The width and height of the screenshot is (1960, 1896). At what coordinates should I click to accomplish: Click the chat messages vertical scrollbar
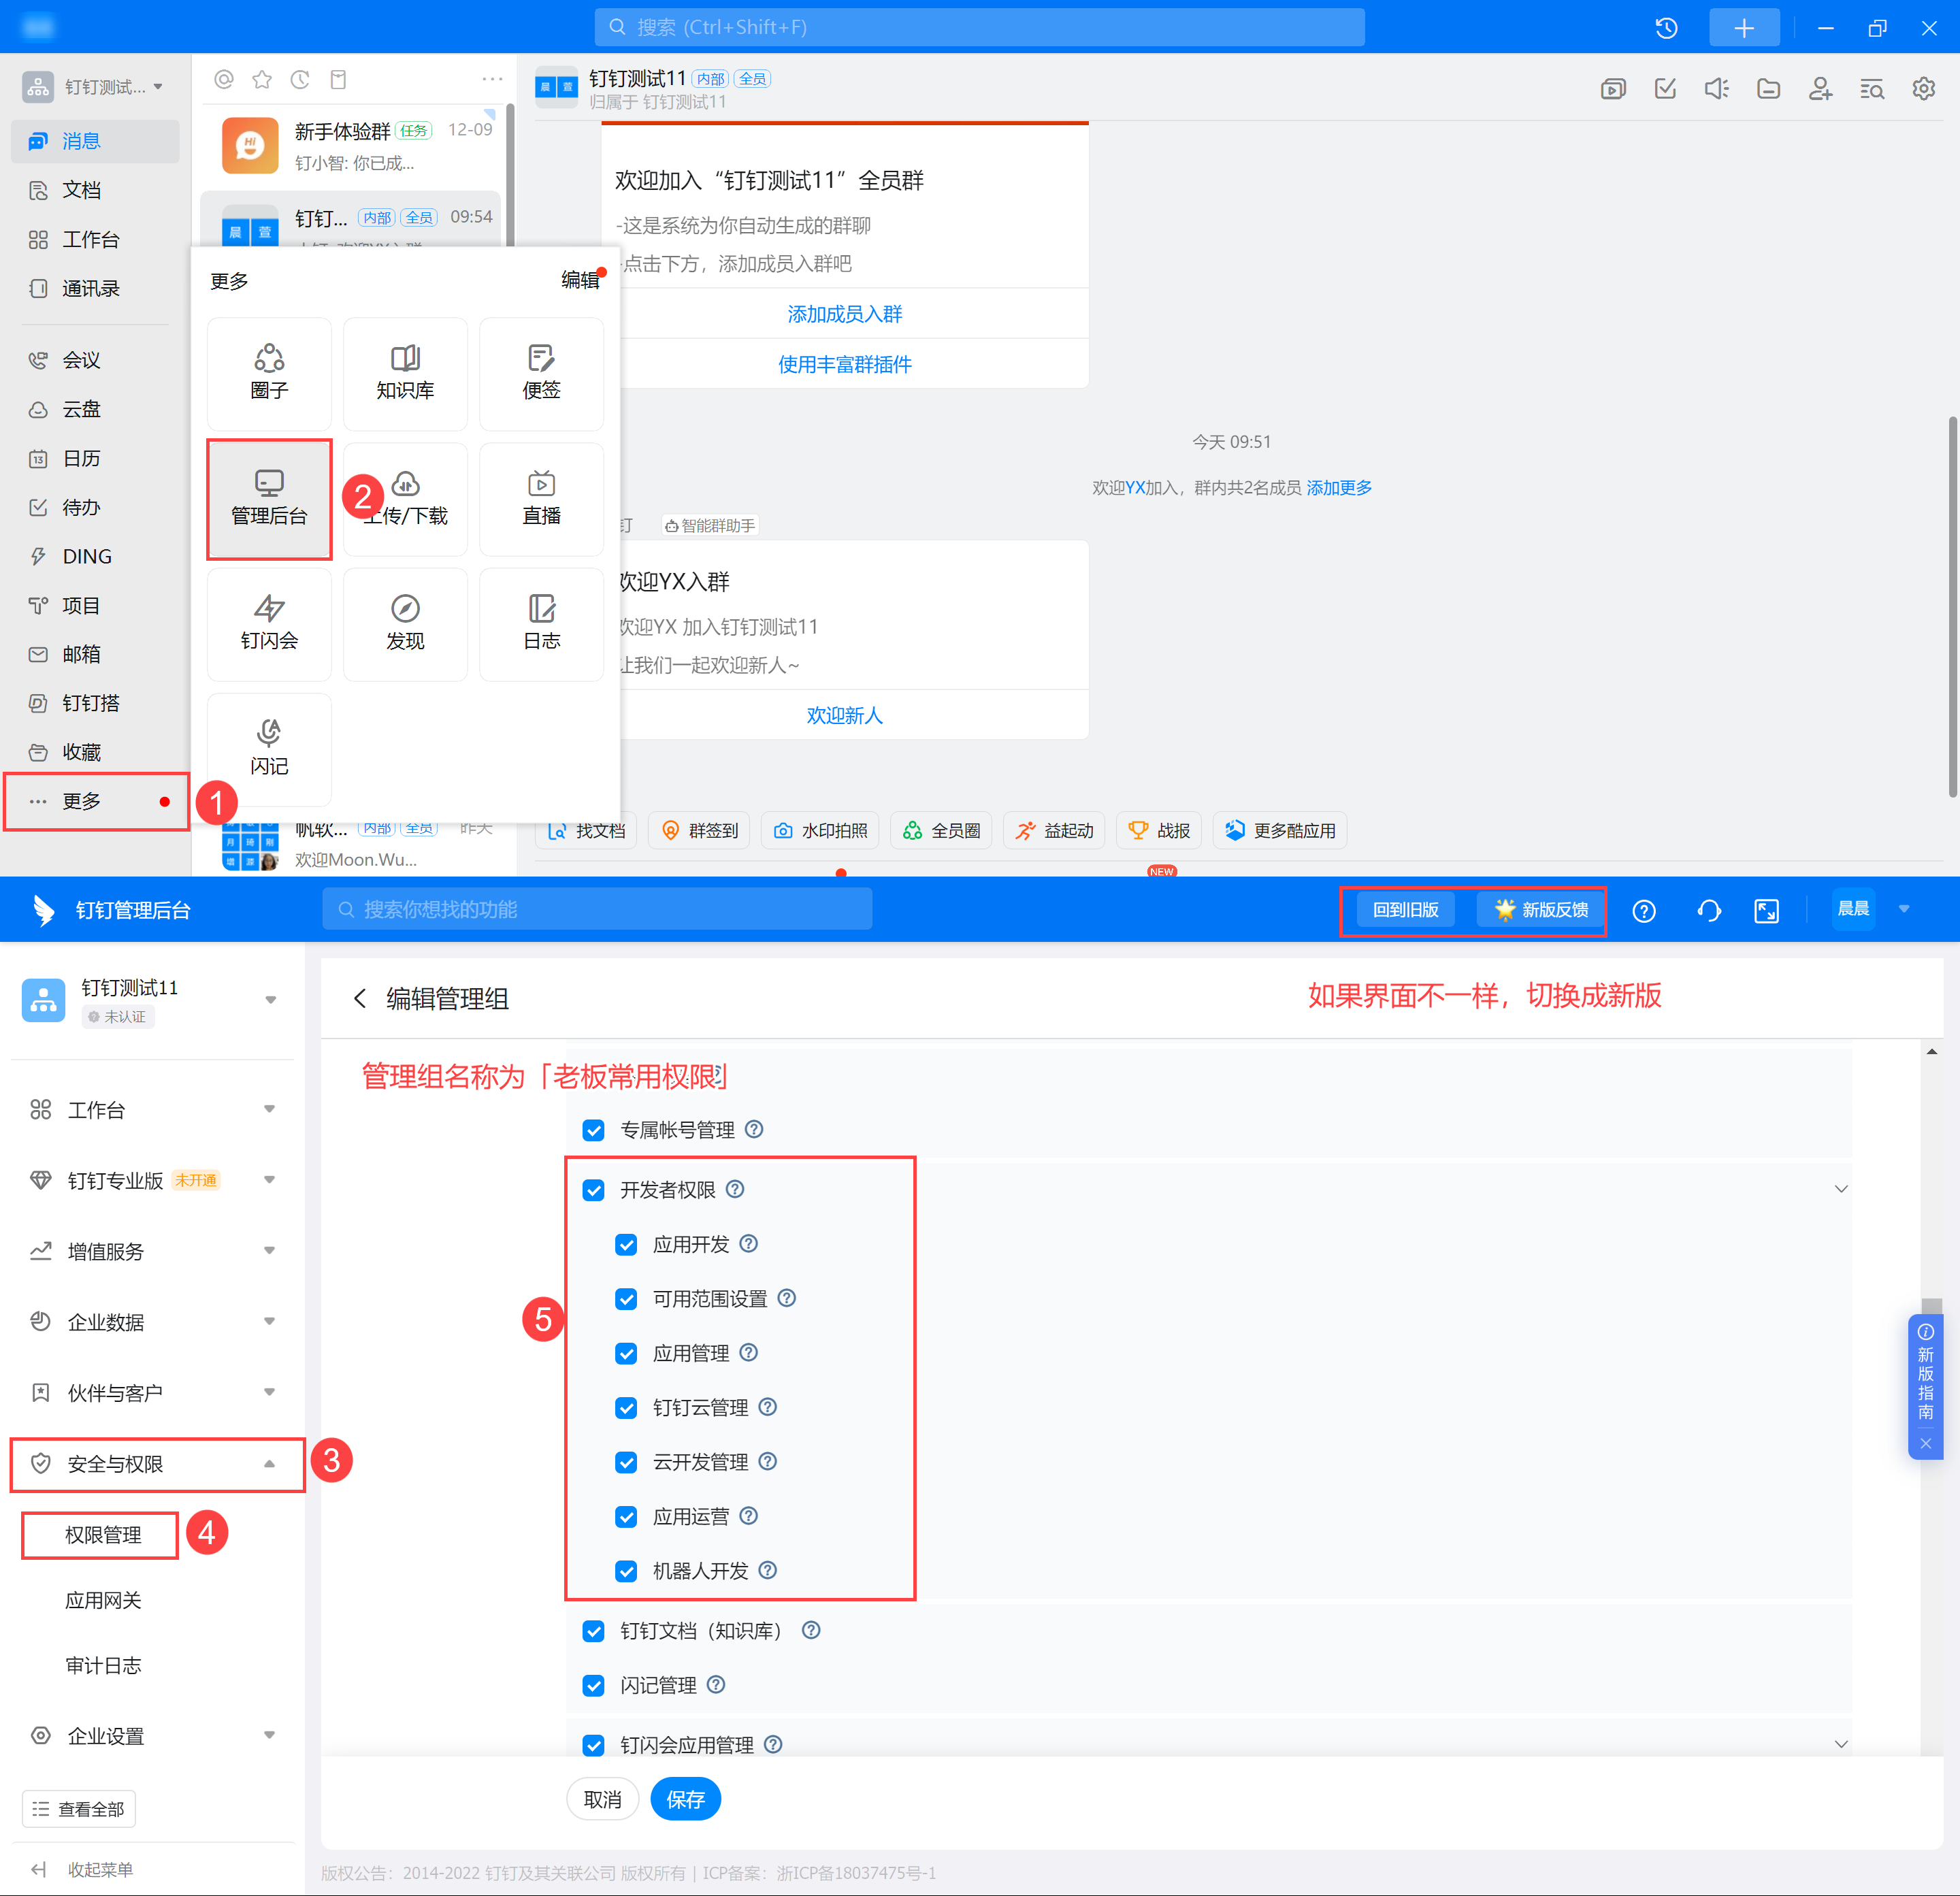coord(1952,607)
